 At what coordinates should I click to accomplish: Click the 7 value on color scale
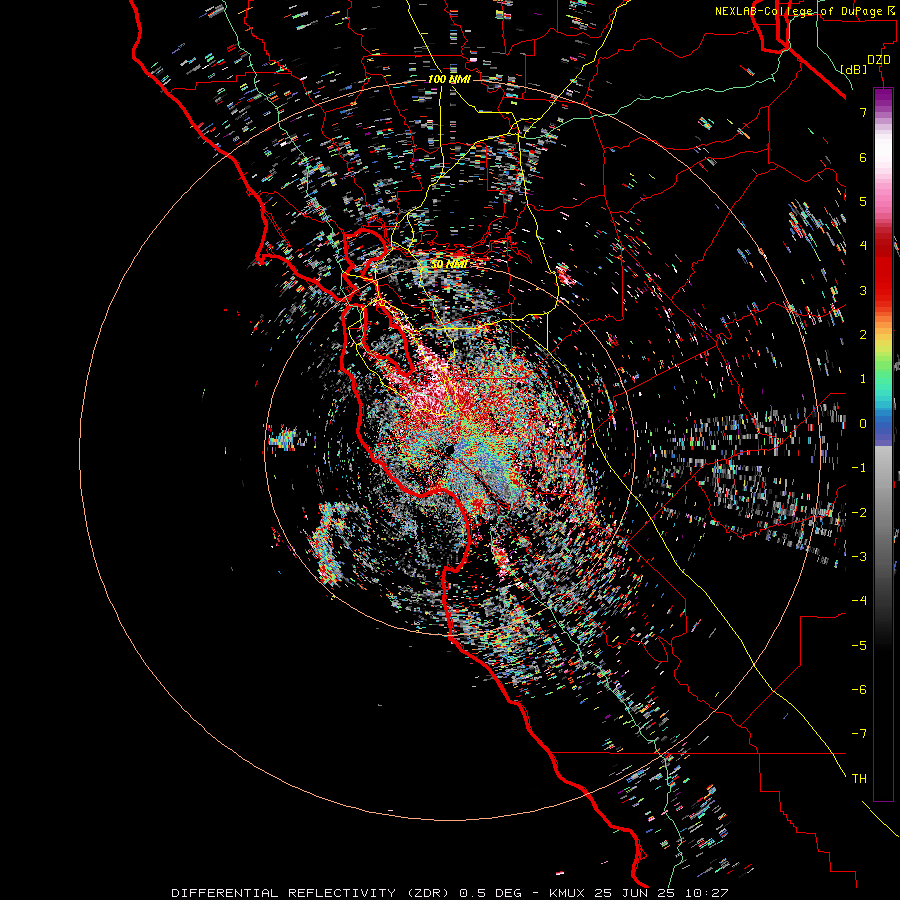863,112
